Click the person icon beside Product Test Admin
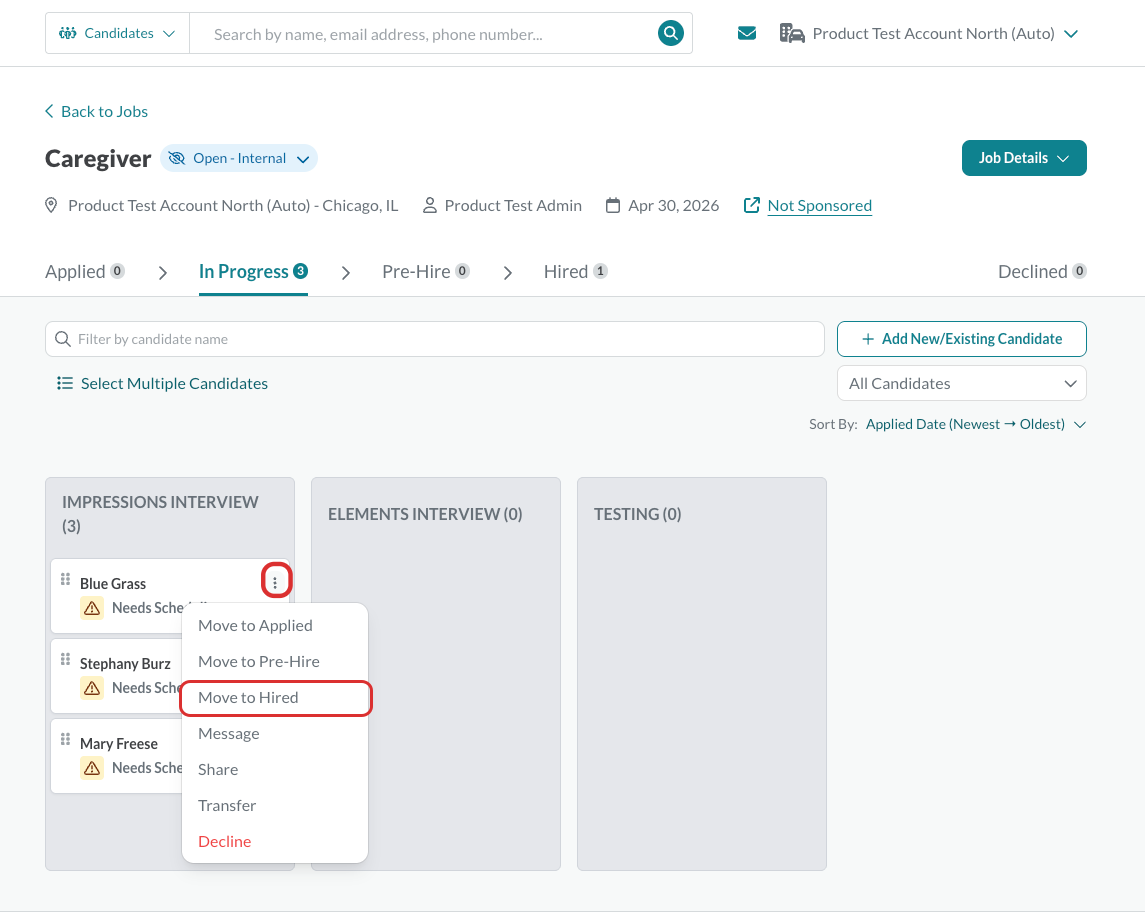Image resolution: width=1145 pixels, height=922 pixels. (430, 205)
